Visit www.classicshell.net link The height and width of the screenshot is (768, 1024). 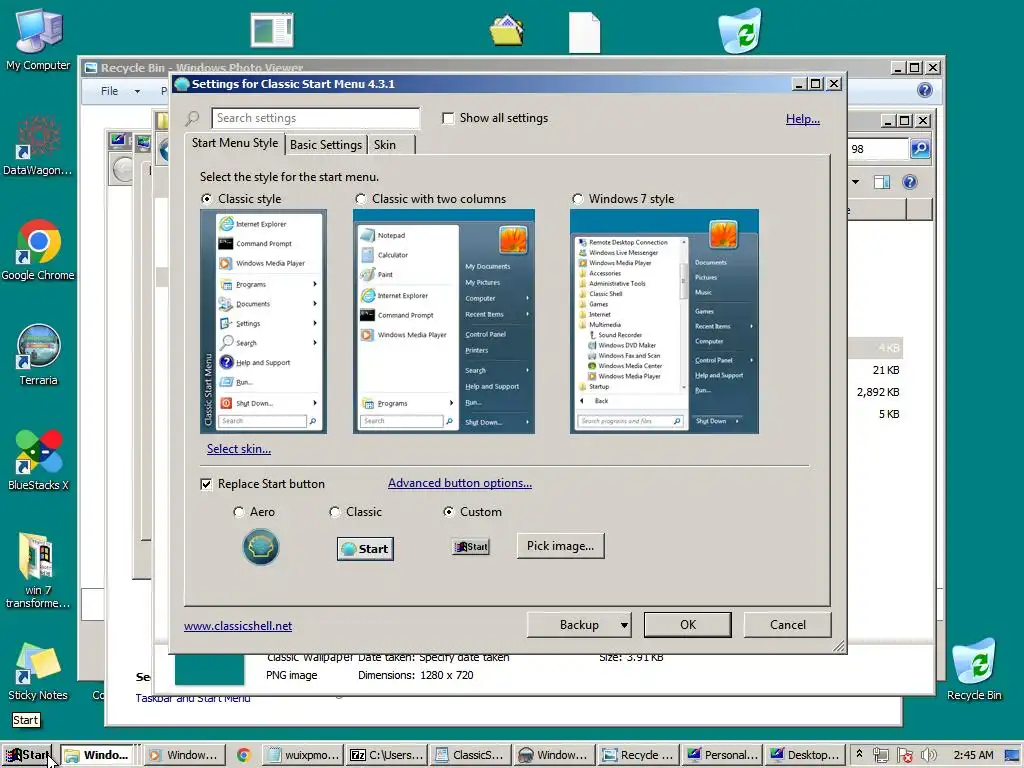click(238, 626)
